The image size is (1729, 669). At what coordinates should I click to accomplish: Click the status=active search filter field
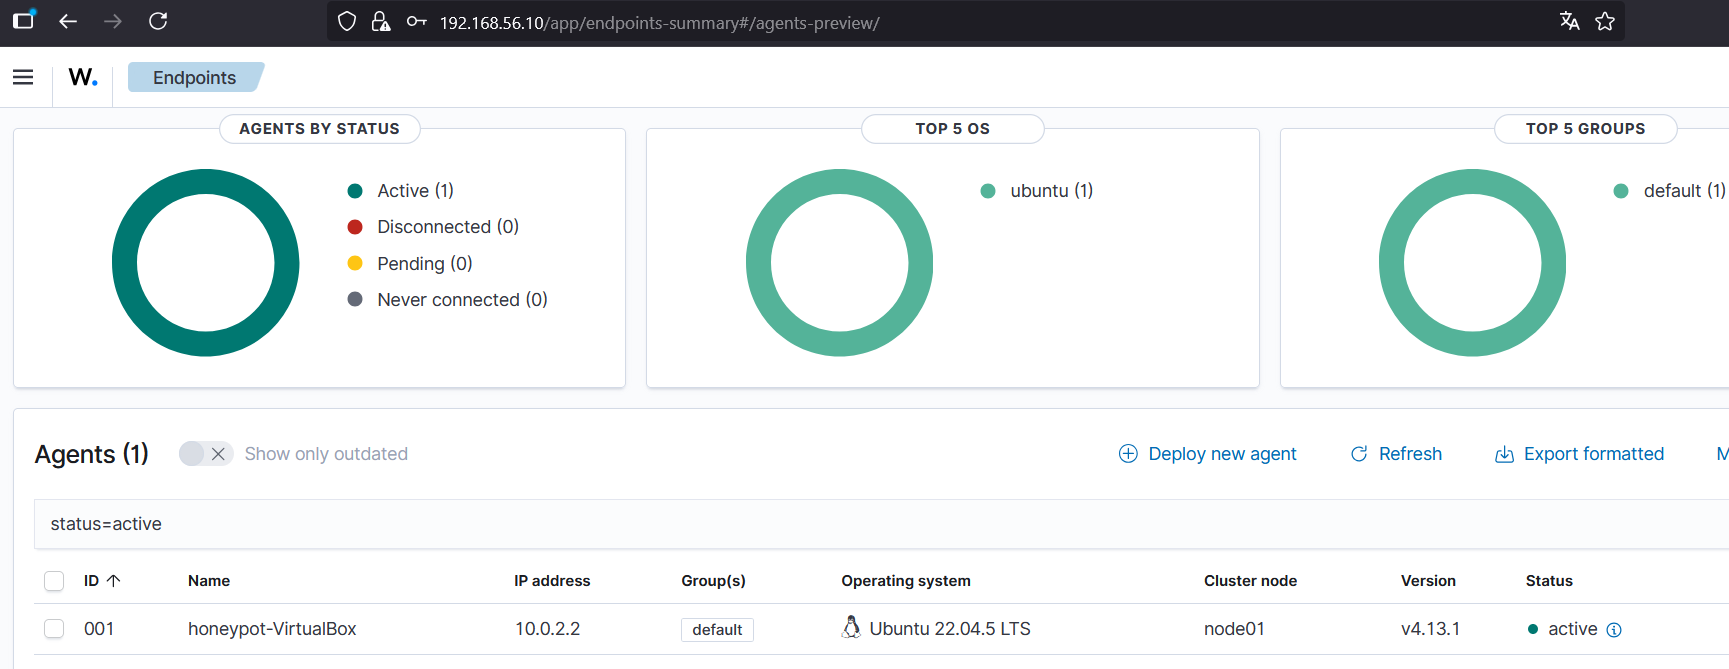[880, 524]
